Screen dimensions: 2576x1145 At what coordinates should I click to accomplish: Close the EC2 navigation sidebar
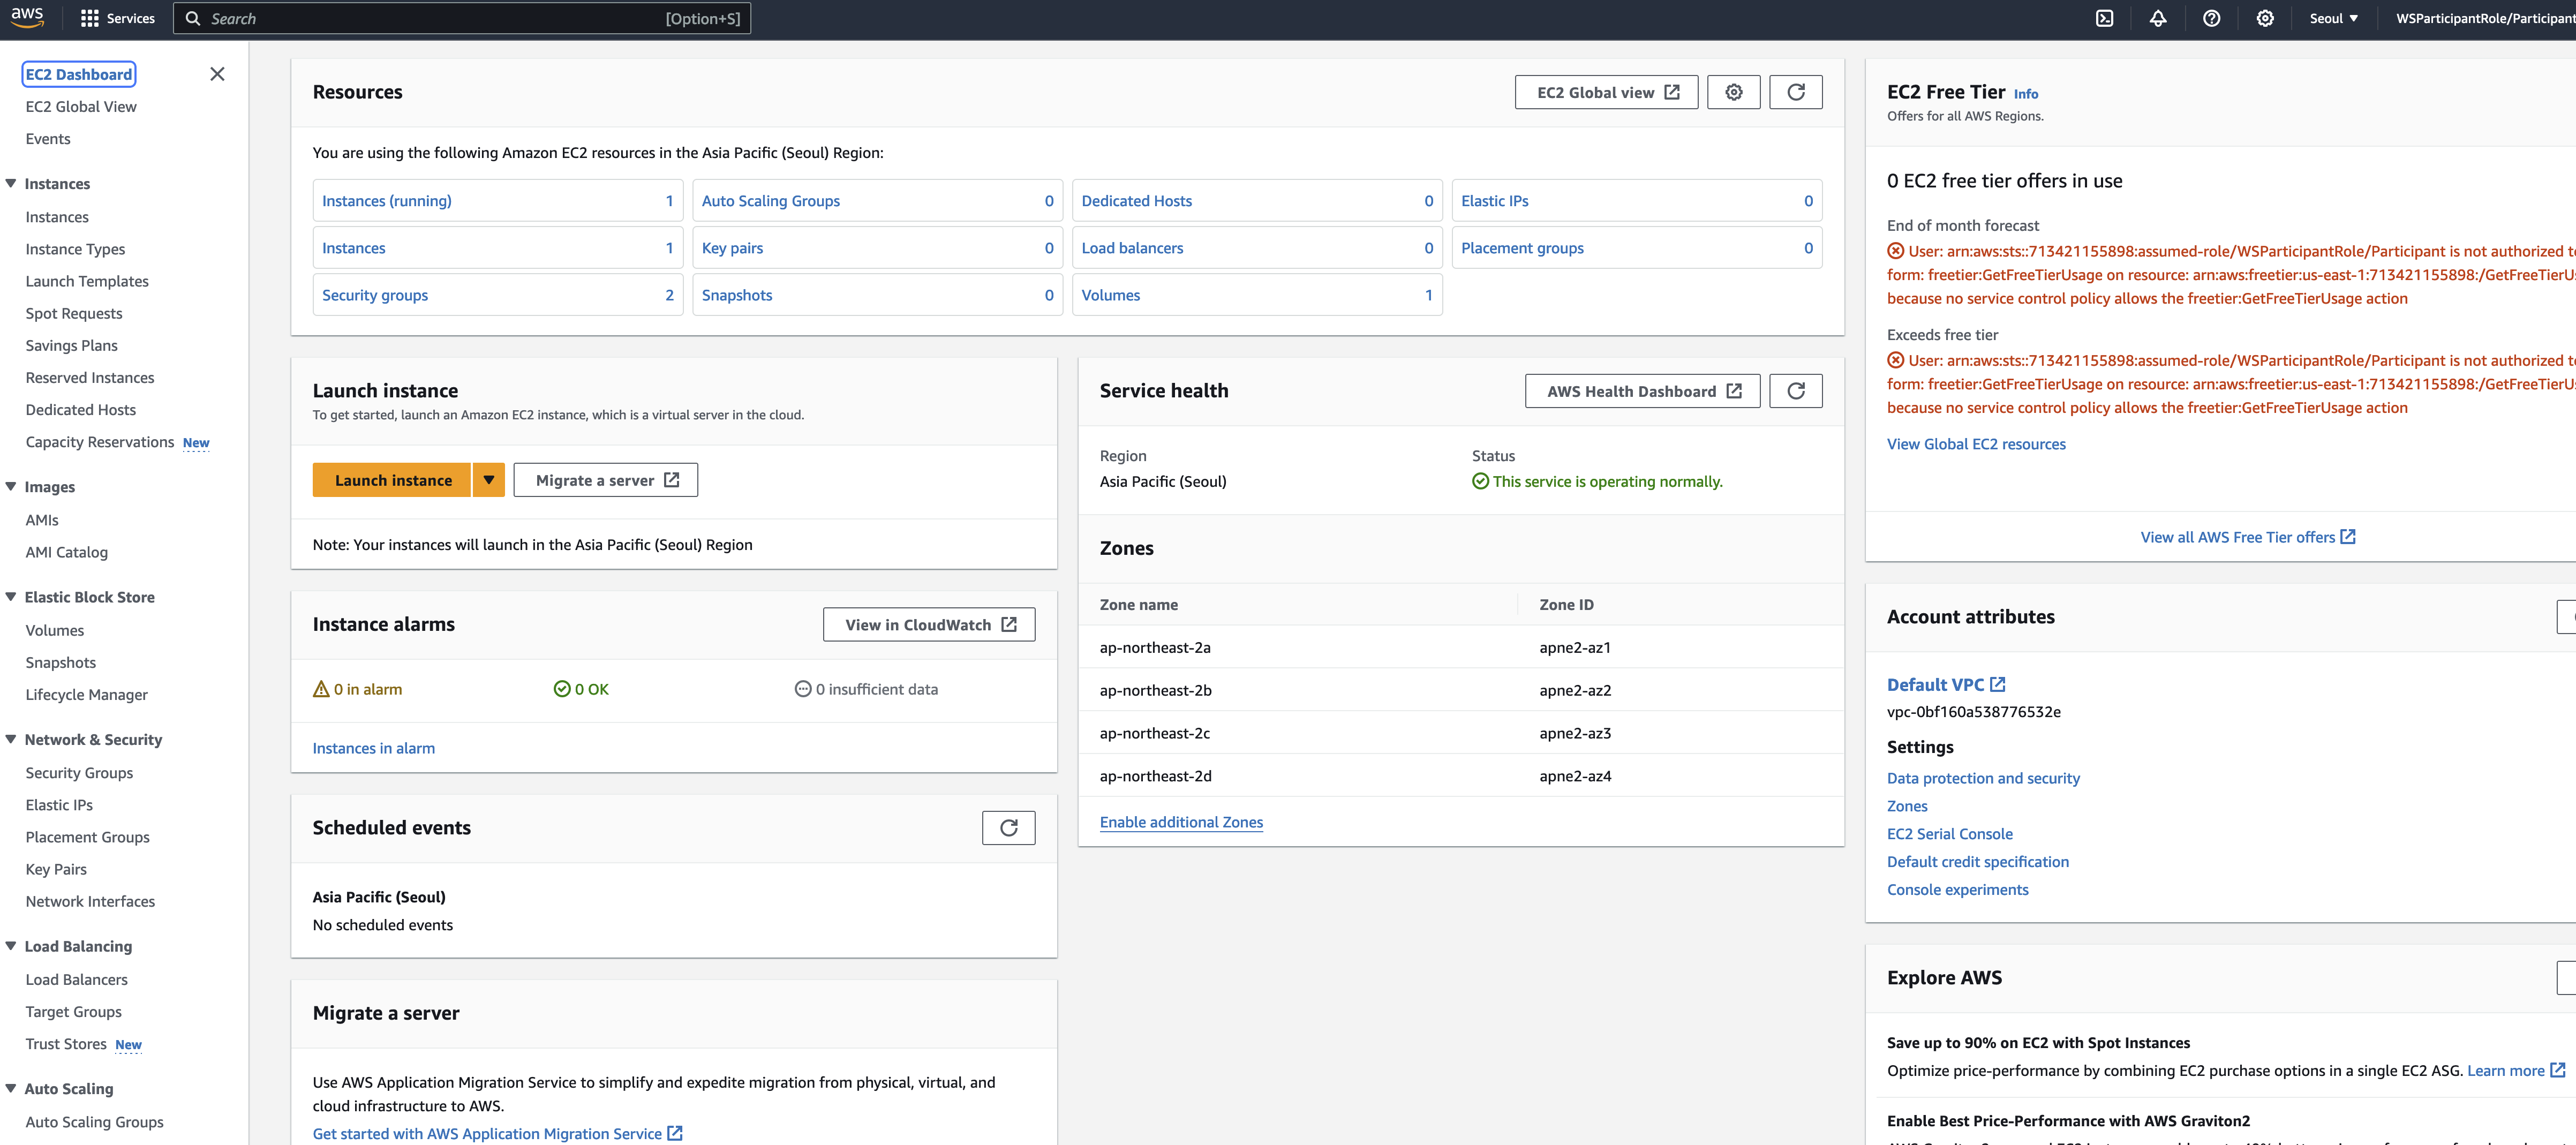(217, 74)
